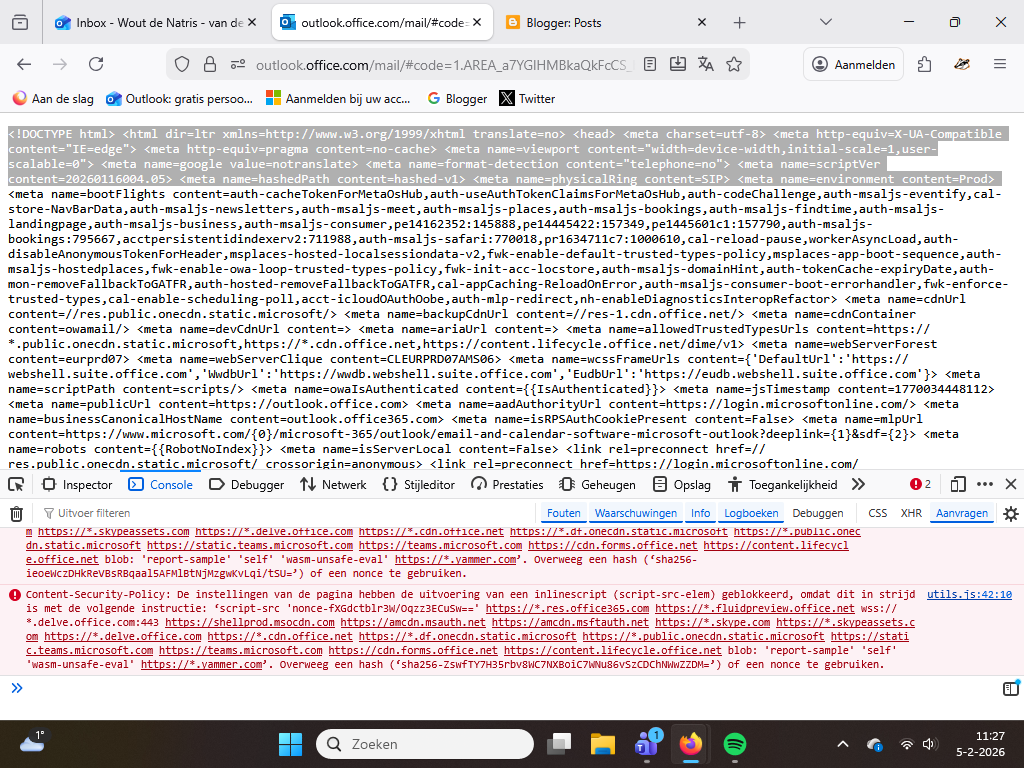Toggle Fouten filter
The width and height of the screenshot is (1024, 768).
563,513
